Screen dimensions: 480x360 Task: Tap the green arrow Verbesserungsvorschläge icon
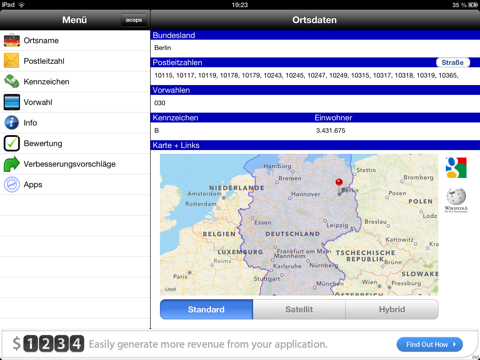click(x=12, y=164)
